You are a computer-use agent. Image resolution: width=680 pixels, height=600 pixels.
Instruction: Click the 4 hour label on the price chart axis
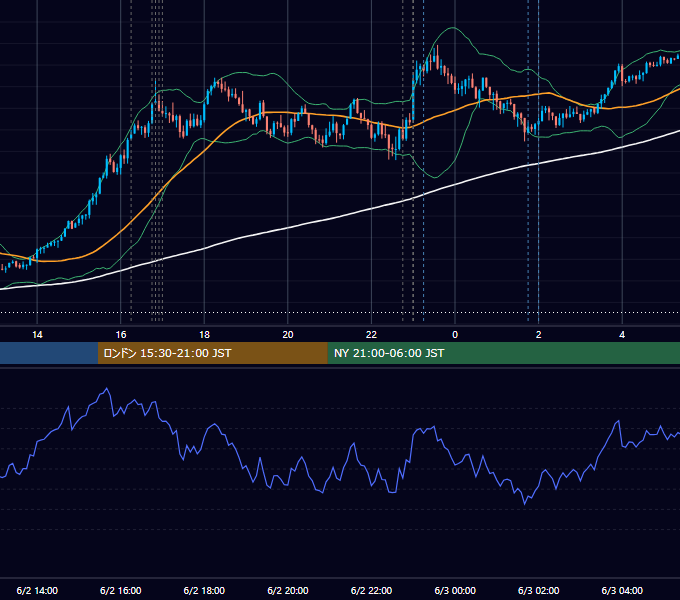622,335
